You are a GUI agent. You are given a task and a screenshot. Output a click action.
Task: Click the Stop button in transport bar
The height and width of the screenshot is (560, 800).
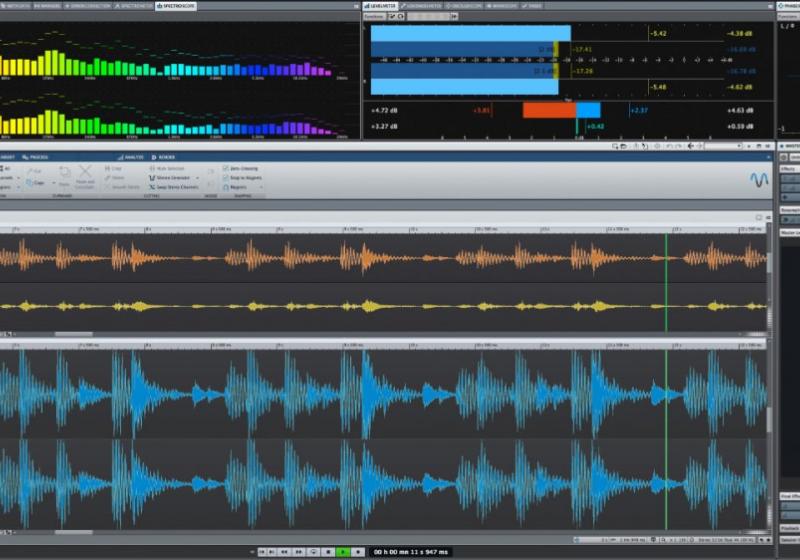tap(329, 551)
